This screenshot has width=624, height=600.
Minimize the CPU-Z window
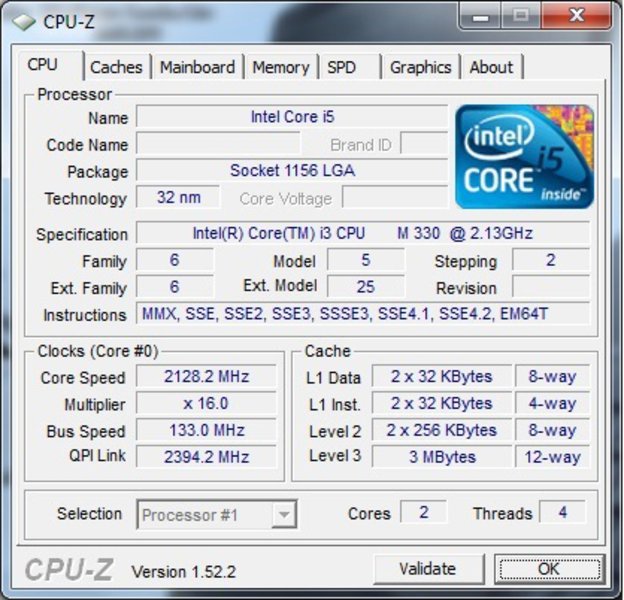tap(480, 17)
